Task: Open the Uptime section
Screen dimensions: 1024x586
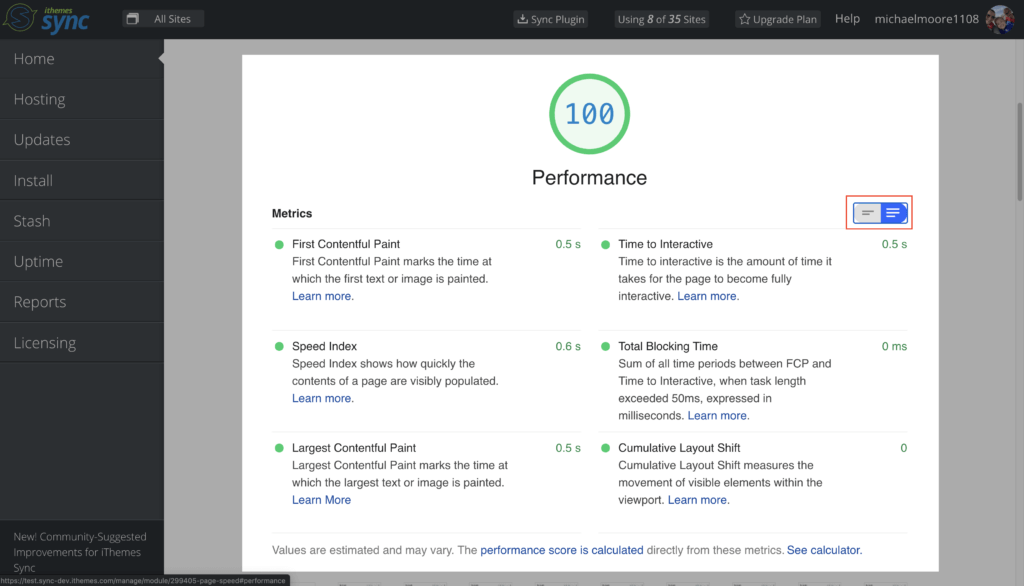Action: [82, 261]
